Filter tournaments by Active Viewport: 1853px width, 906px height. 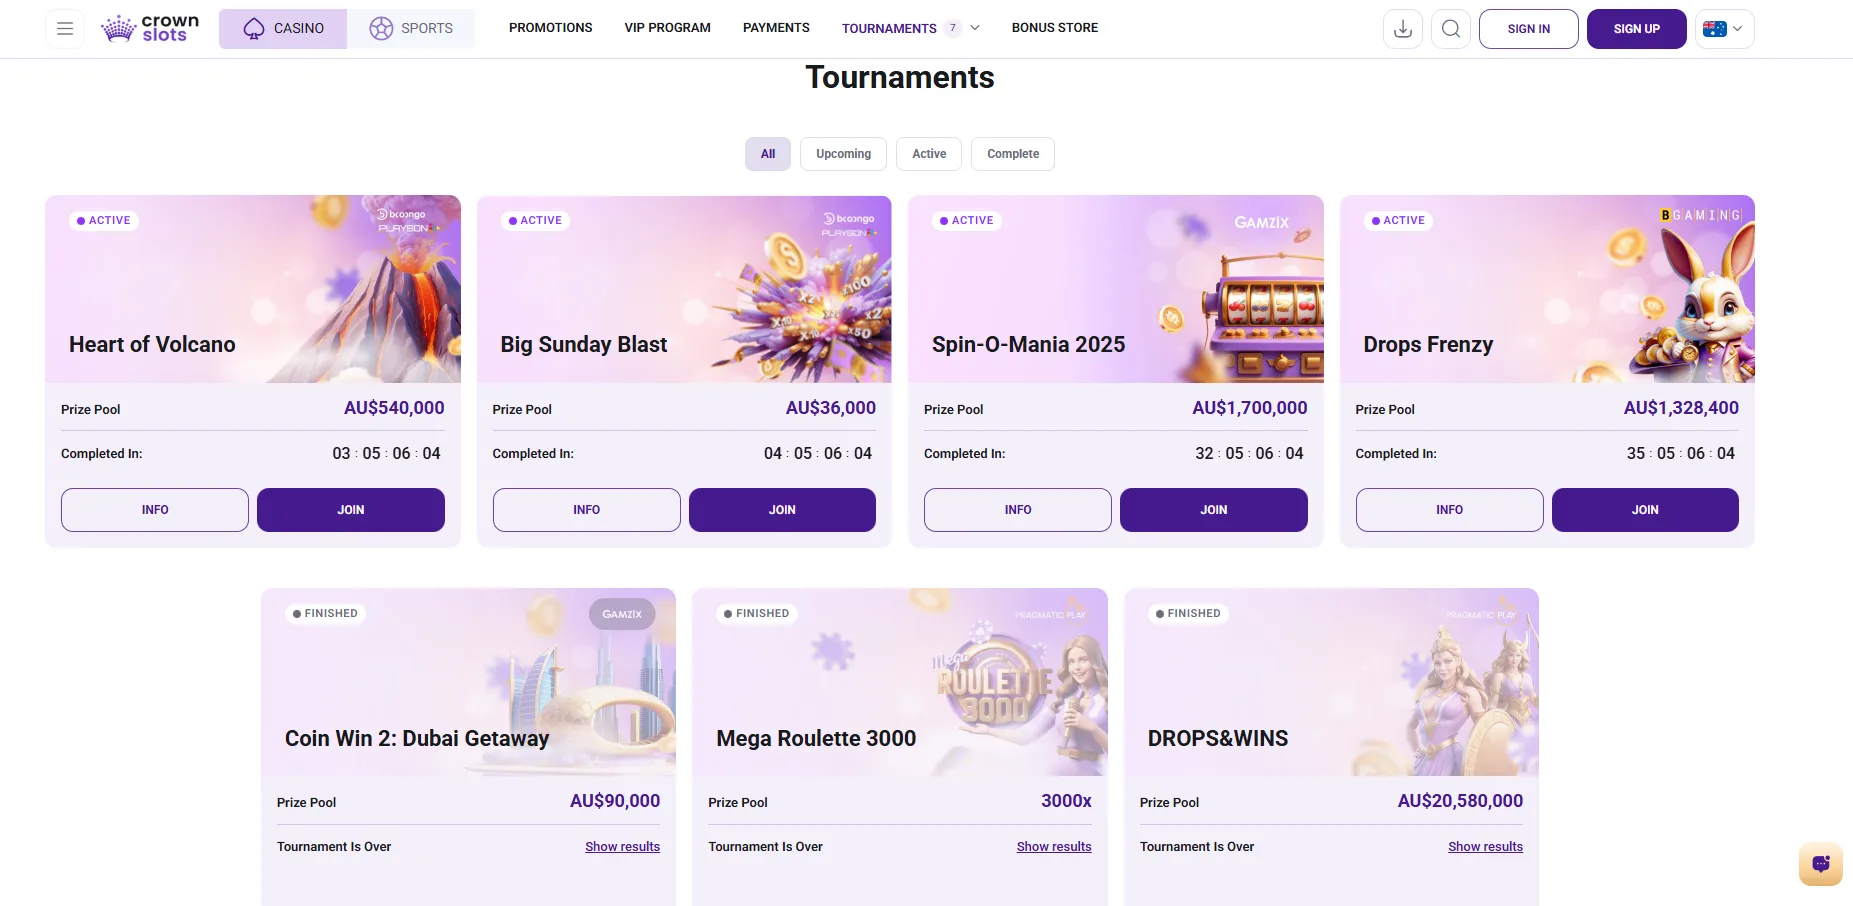[929, 154]
